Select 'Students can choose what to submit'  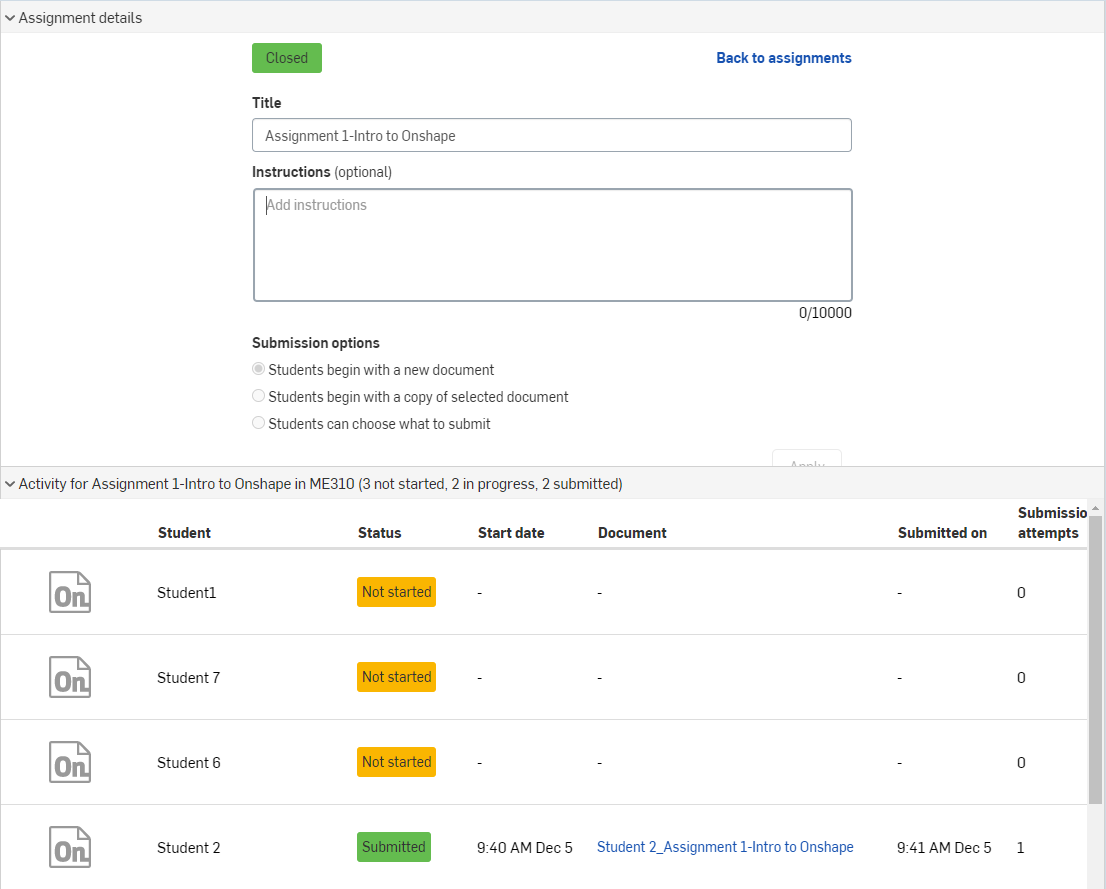pos(259,424)
